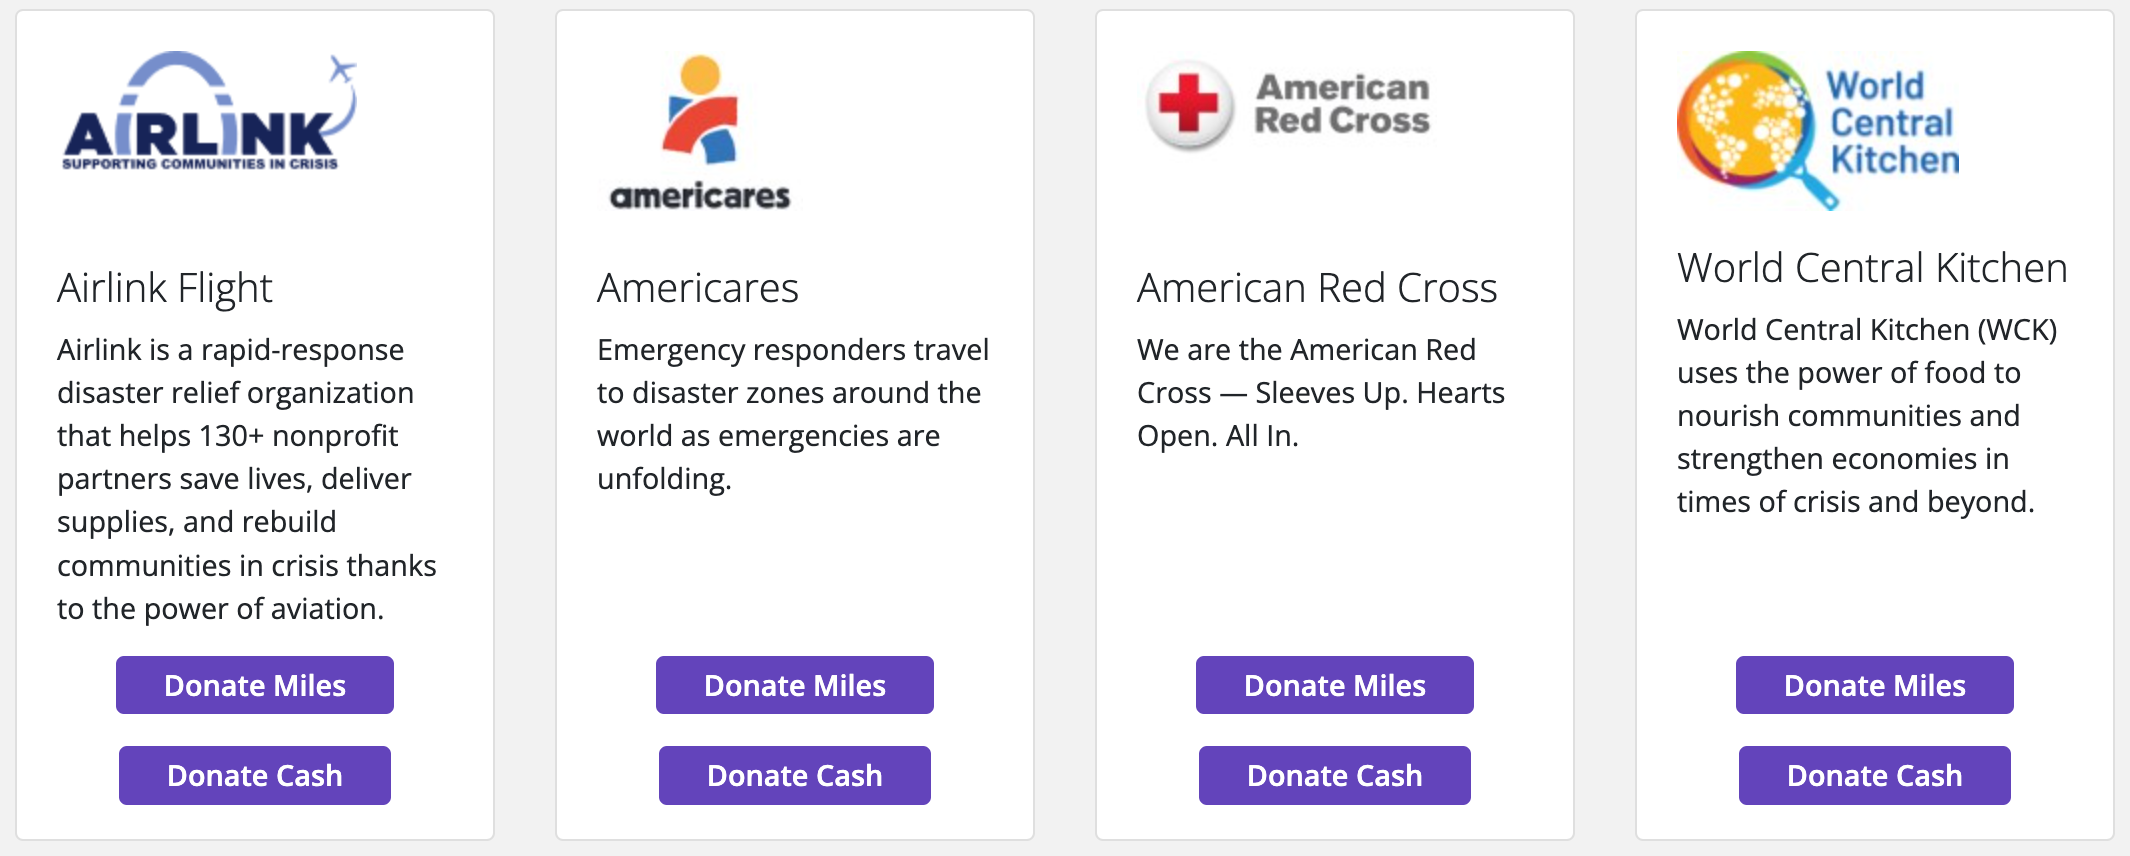Donate Cash to World Central Kitchen
The height and width of the screenshot is (856, 2130).
coord(1873,775)
